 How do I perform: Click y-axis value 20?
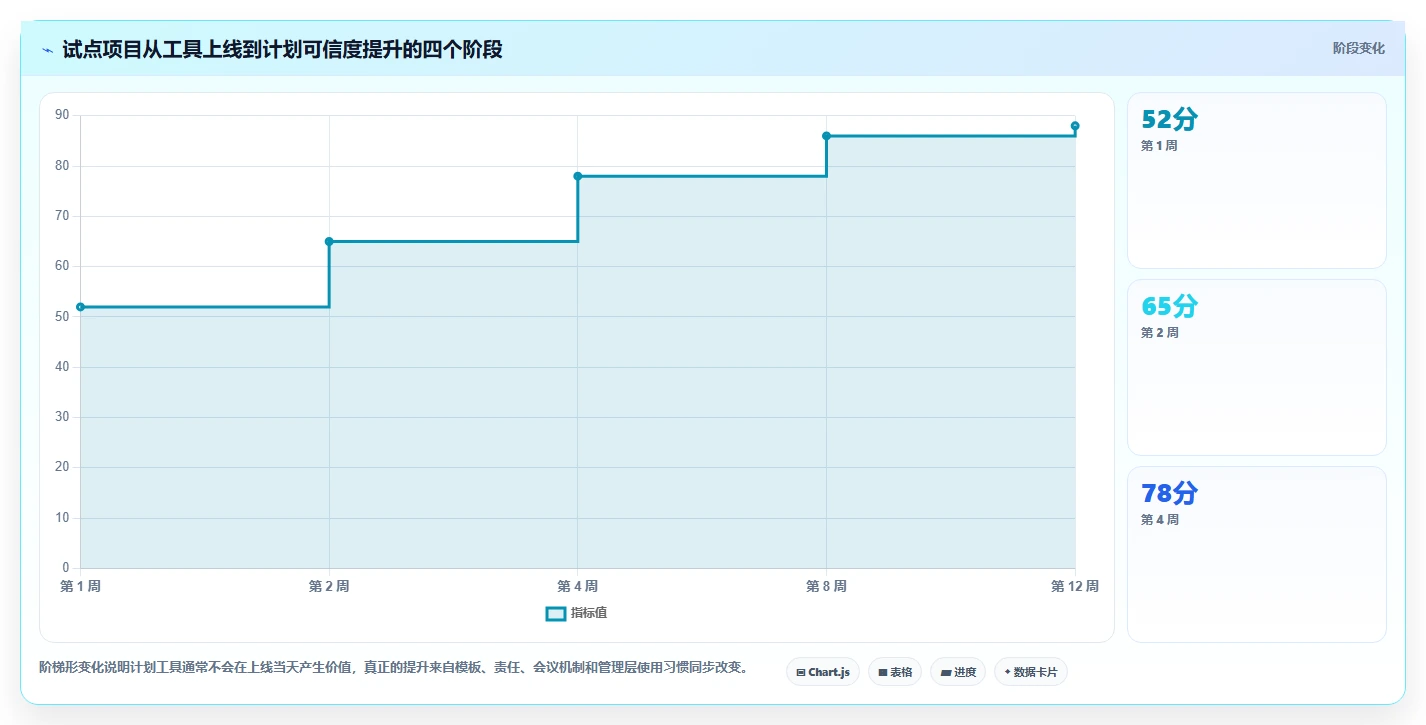pyautogui.click(x=62, y=467)
